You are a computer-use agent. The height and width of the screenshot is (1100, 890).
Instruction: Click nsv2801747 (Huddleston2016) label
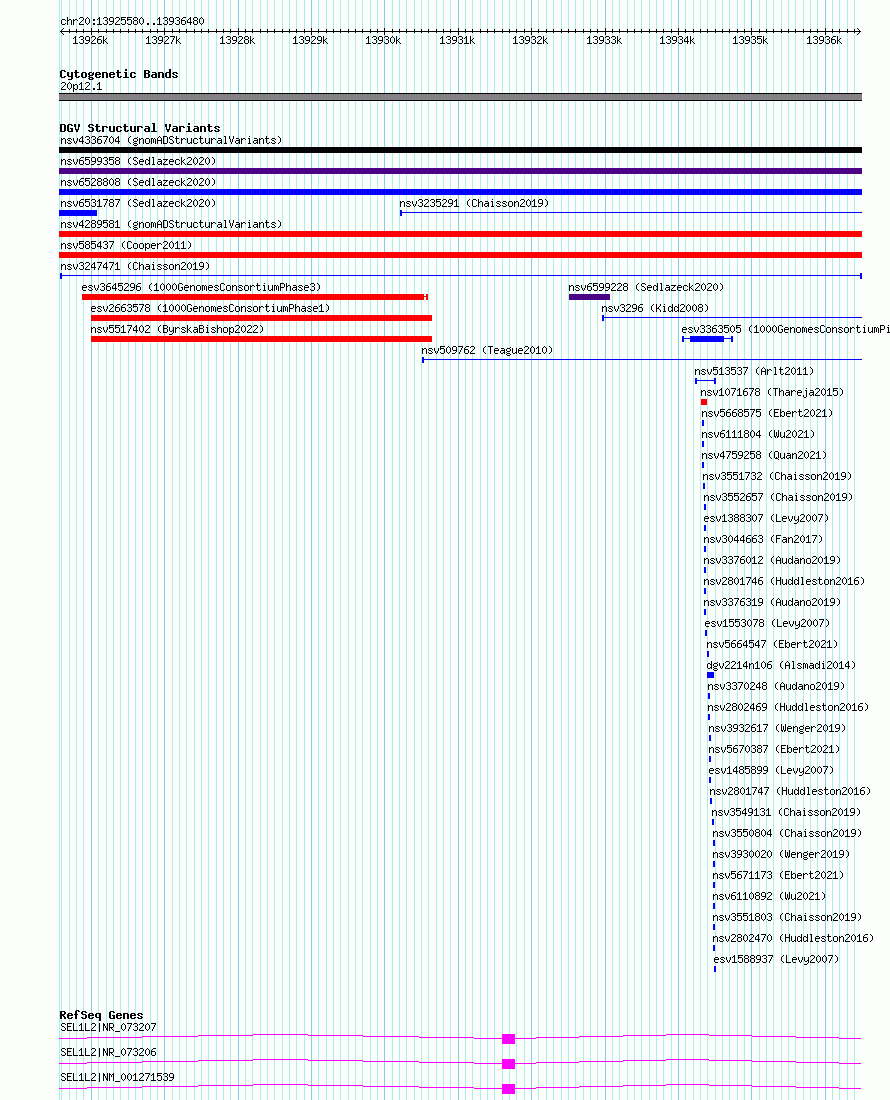coord(790,793)
